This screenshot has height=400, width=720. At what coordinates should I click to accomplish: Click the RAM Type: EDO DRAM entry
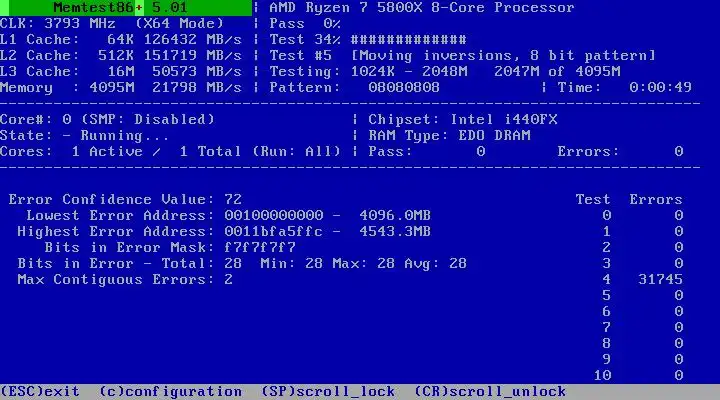coord(450,135)
